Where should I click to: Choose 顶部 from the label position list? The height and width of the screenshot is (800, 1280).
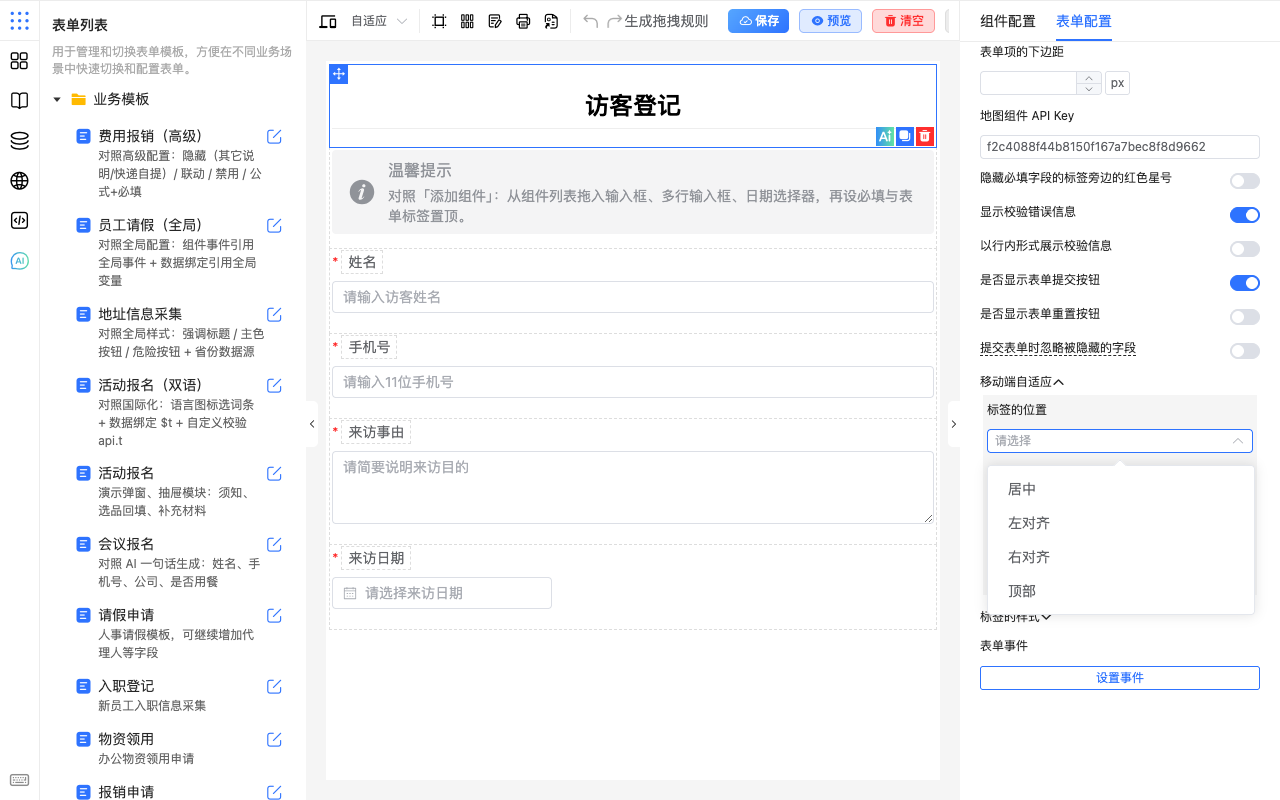pyautogui.click(x=1121, y=591)
